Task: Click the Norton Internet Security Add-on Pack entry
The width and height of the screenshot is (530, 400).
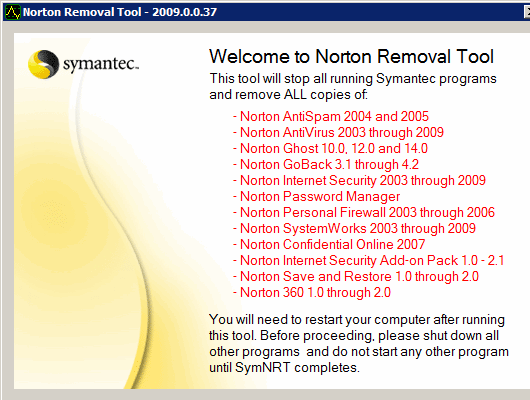Action: pyautogui.click(x=368, y=260)
